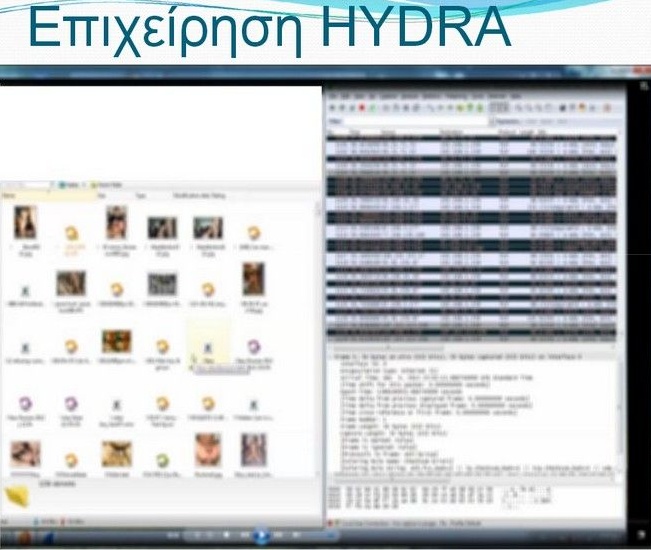Stop the running capture in Wireshark toolbar
Viewport: 651px width, 550px height.
tap(362, 108)
